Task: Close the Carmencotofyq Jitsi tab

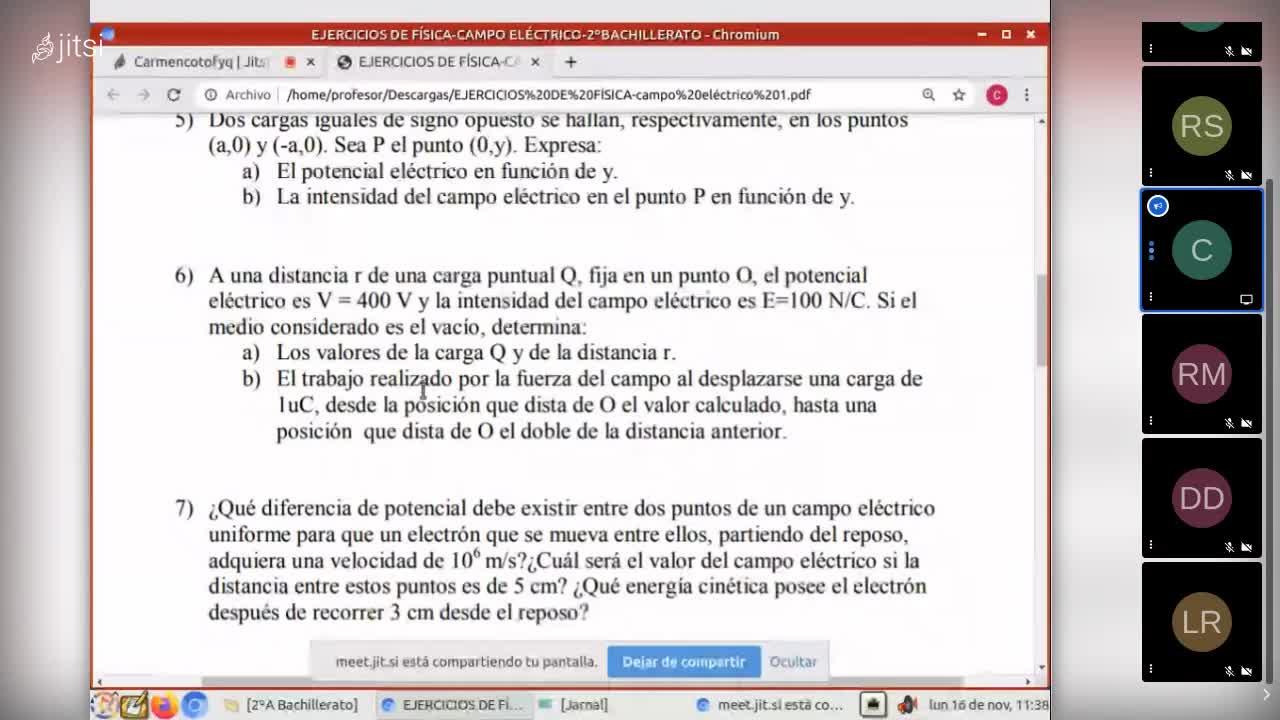Action: pyautogui.click(x=310, y=62)
